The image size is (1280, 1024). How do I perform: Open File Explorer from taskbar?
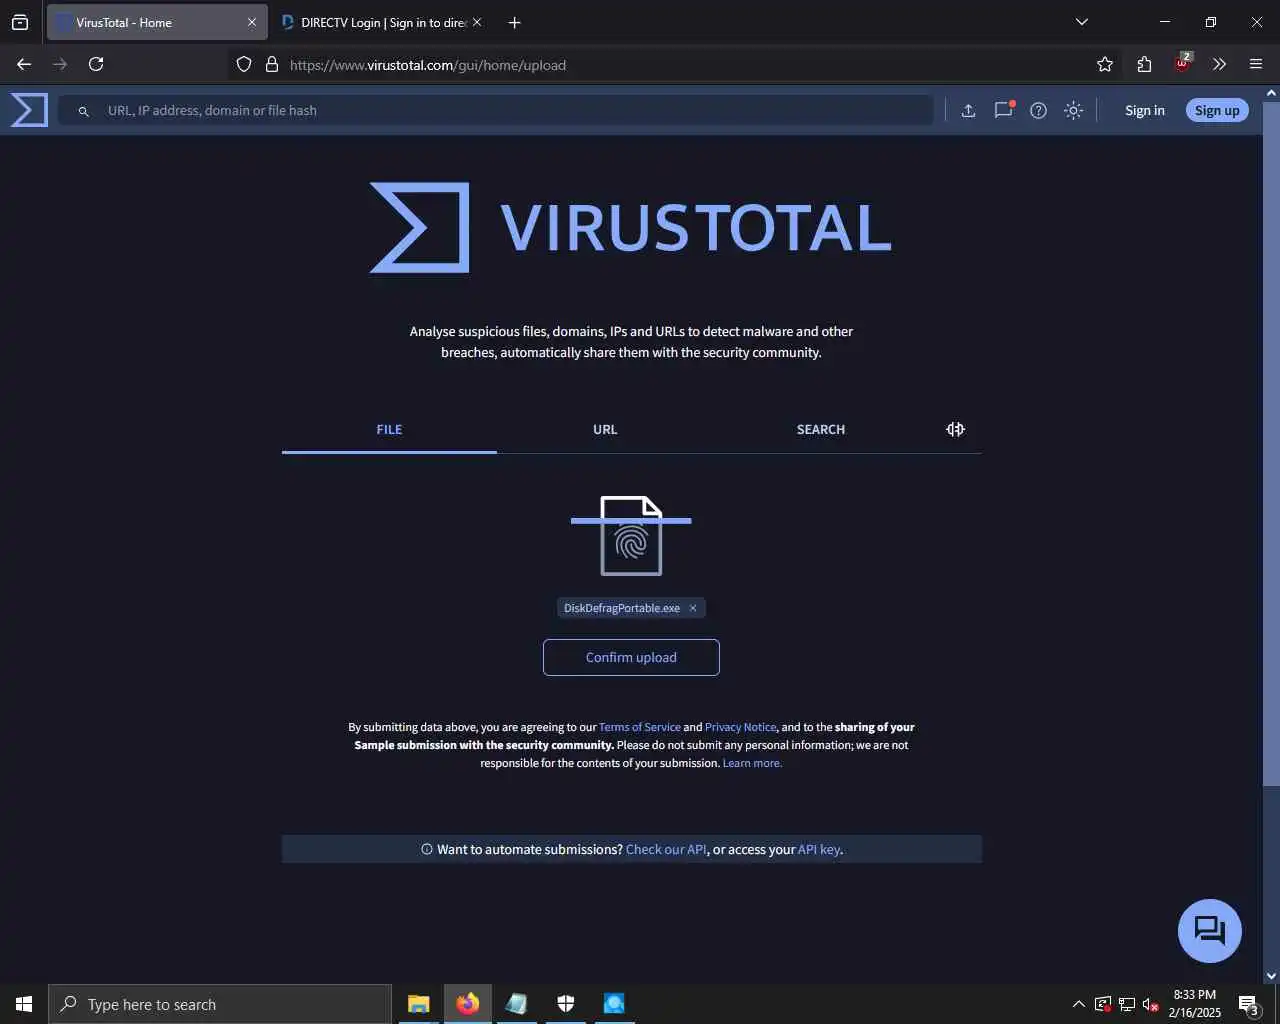click(x=419, y=1004)
